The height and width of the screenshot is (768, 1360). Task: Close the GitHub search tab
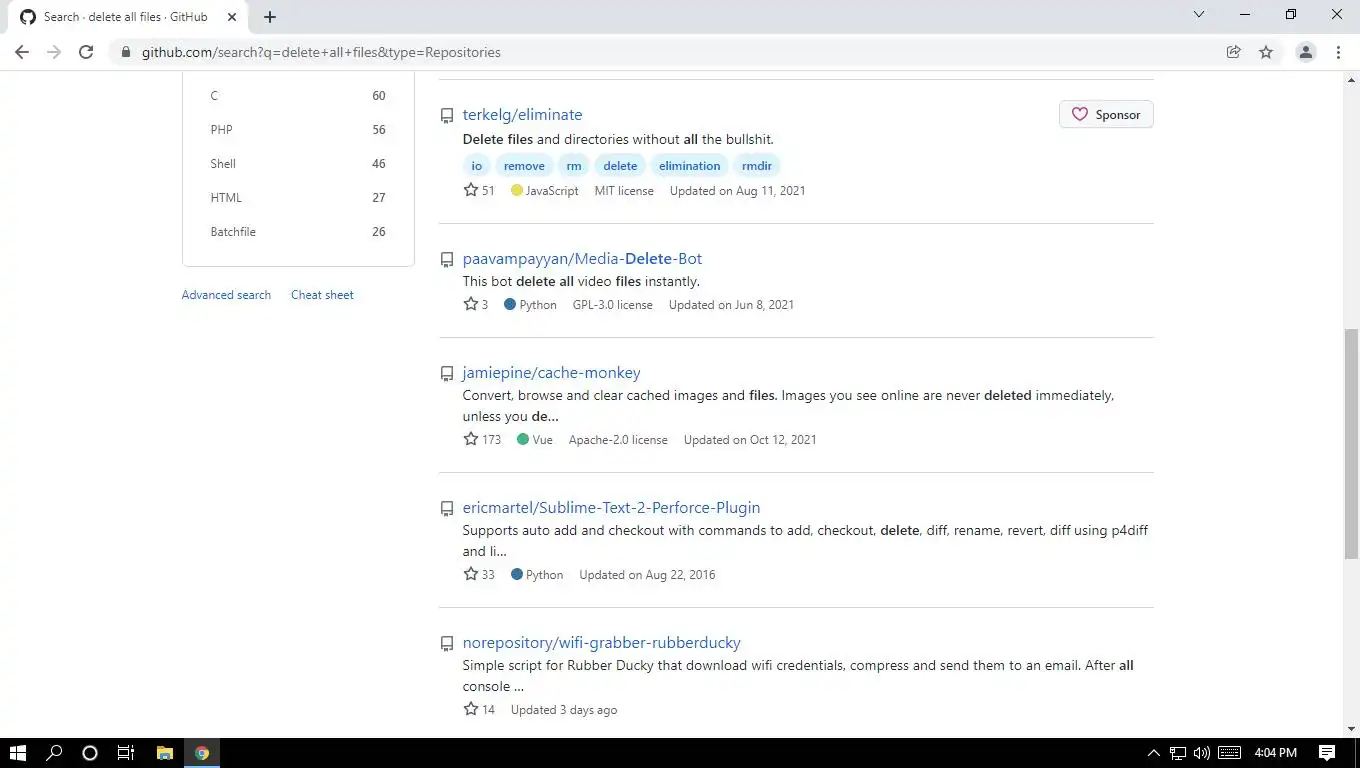click(x=232, y=17)
